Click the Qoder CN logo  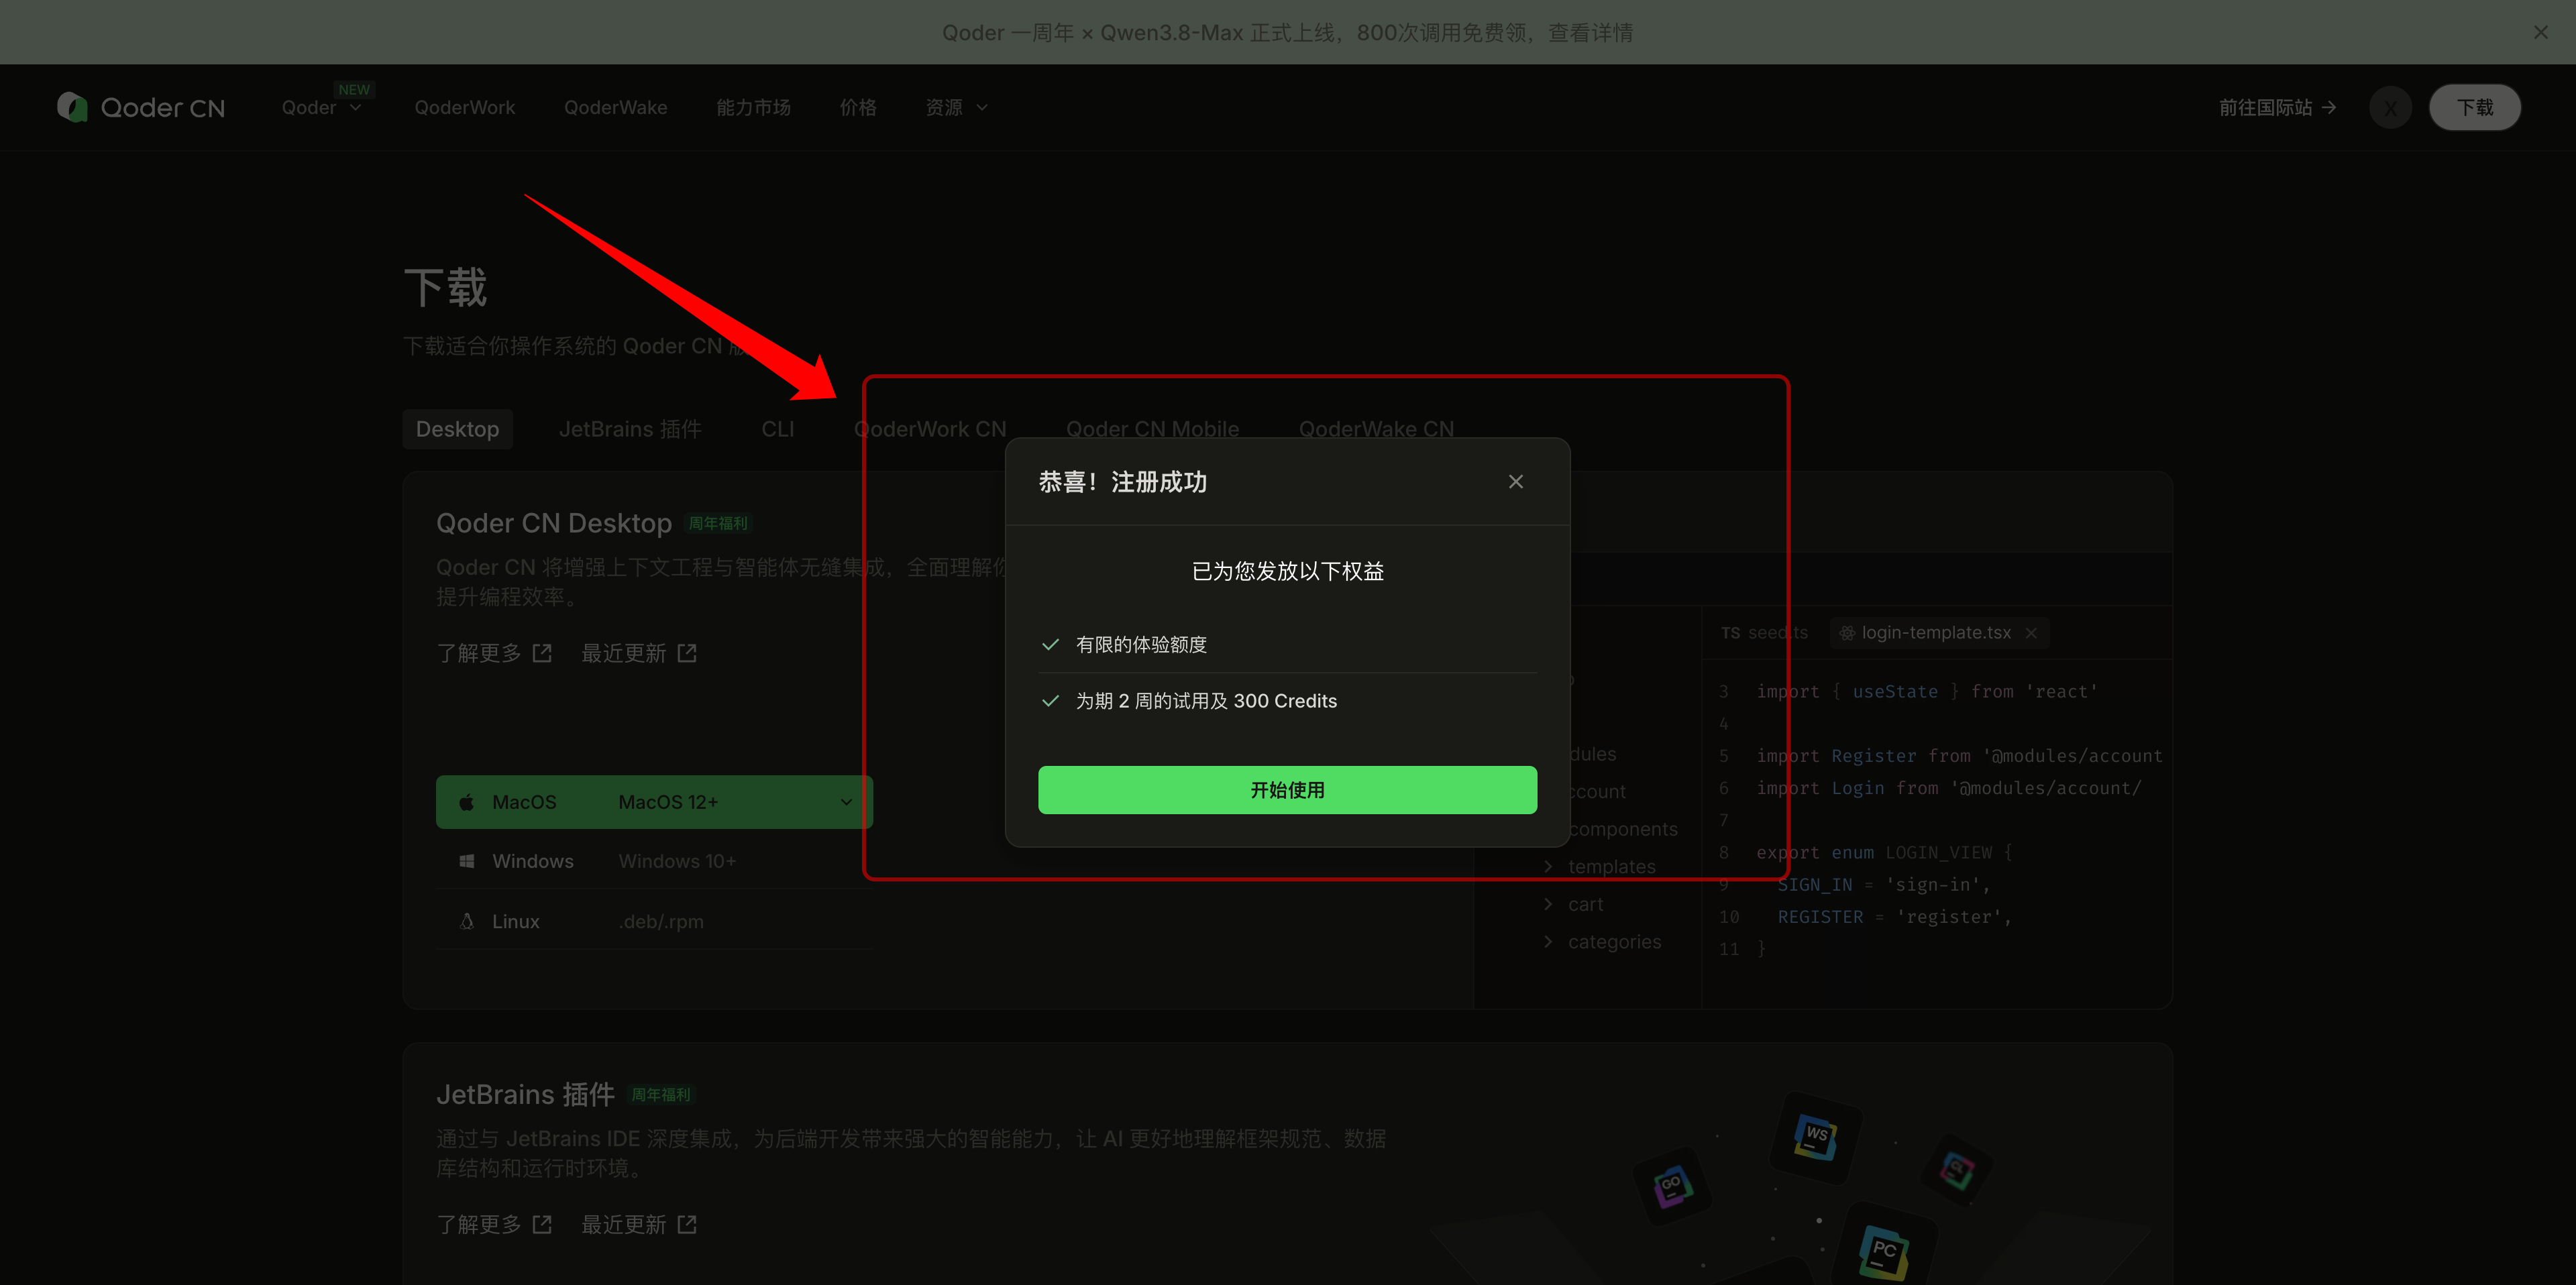pyautogui.click(x=141, y=107)
